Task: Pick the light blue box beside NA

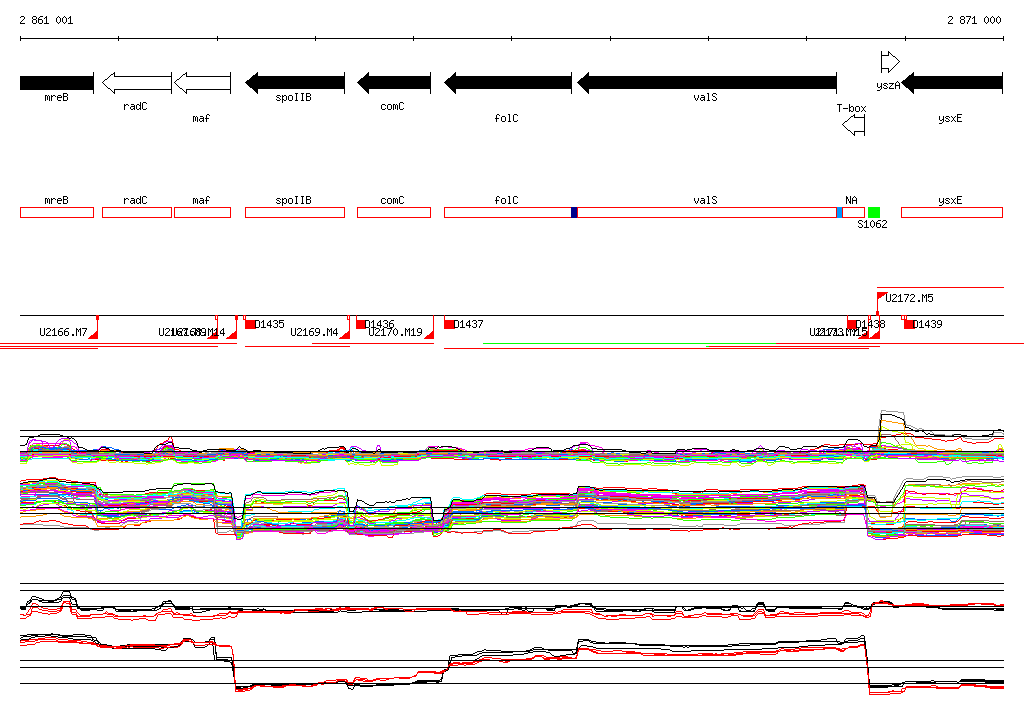Action: coord(839,212)
